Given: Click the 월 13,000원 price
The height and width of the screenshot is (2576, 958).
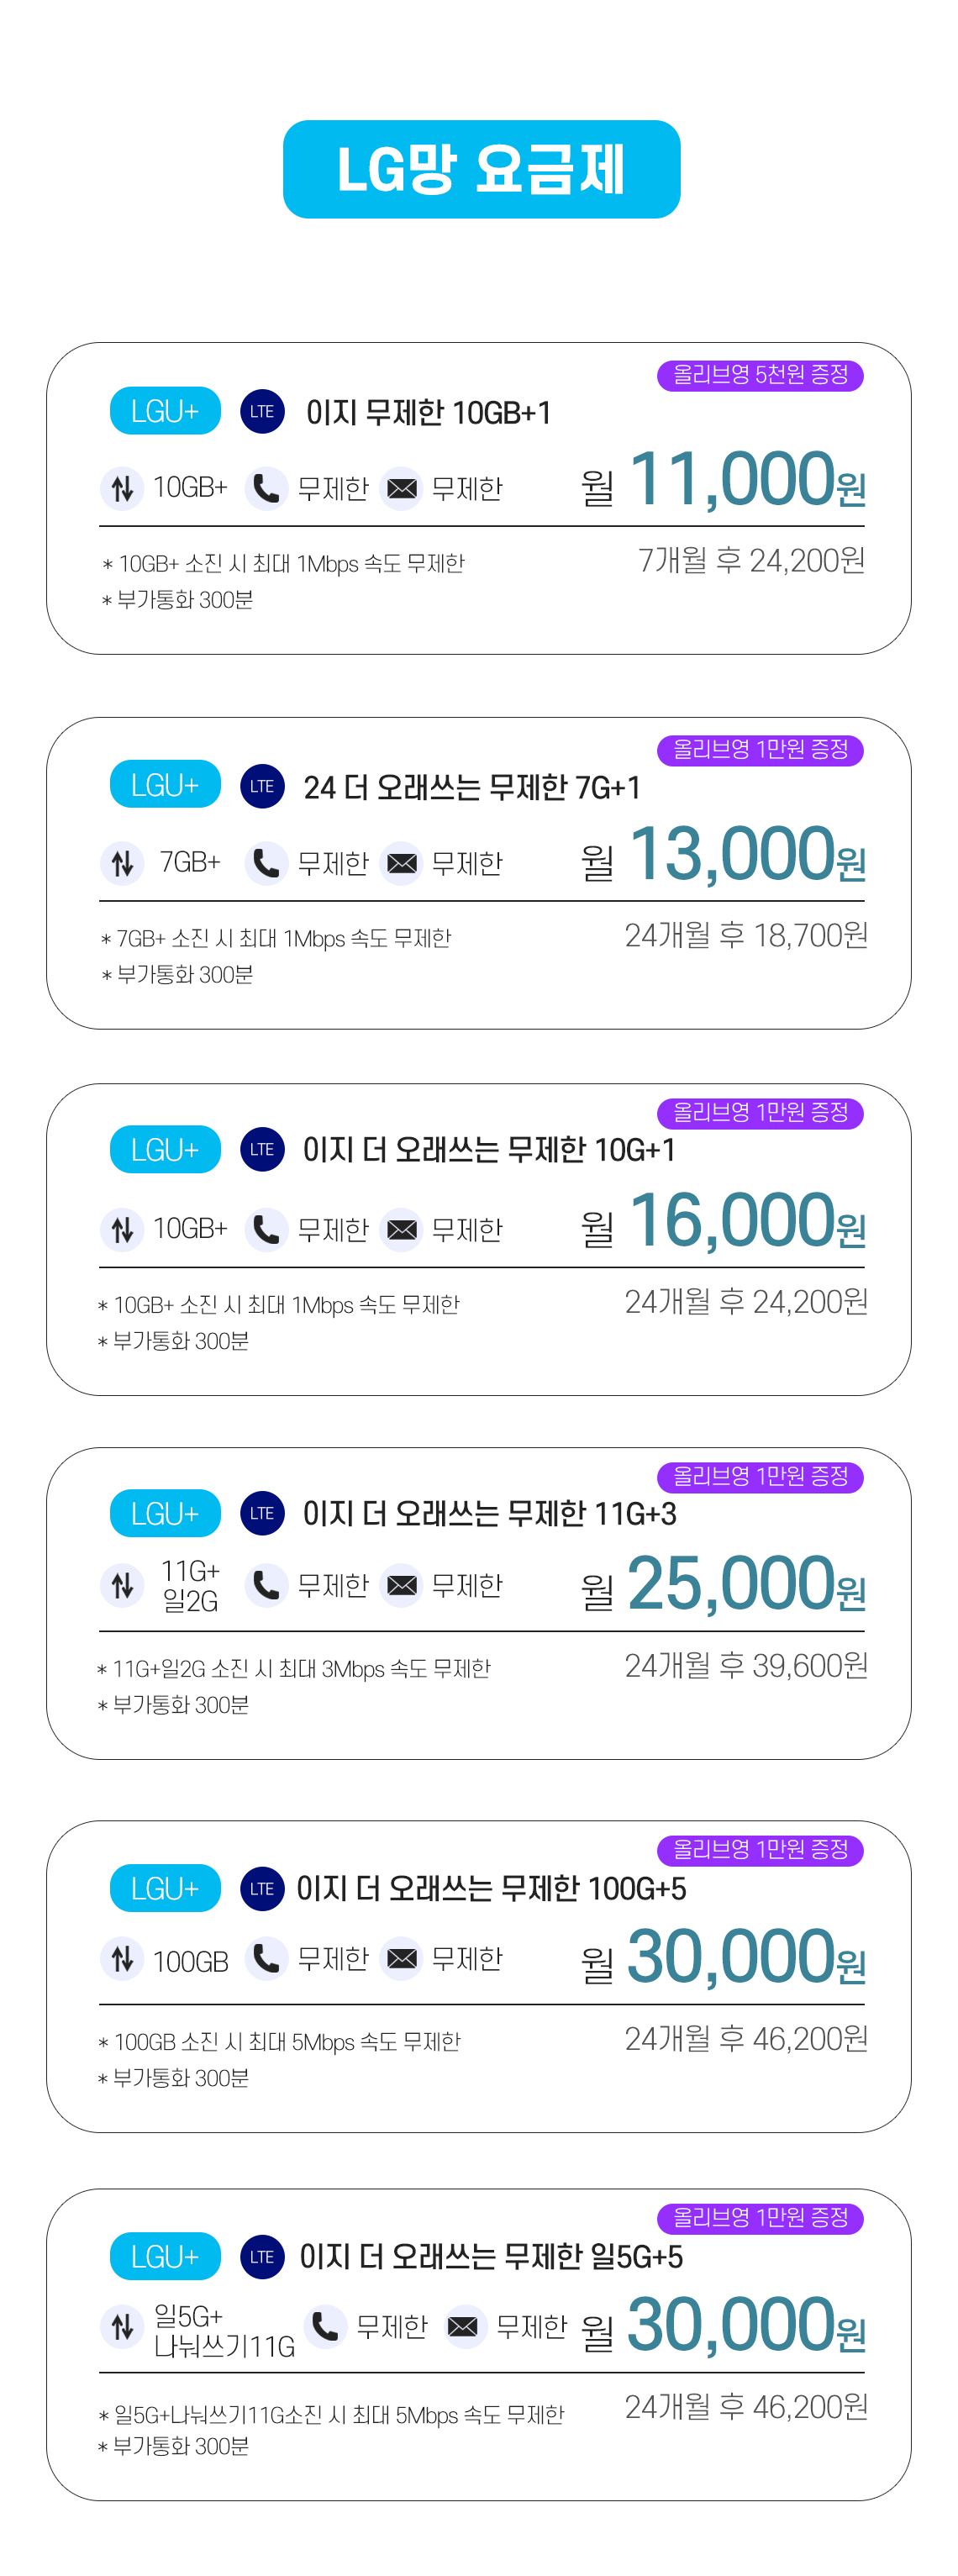Looking at the screenshot, I should (x=723, y=855).
